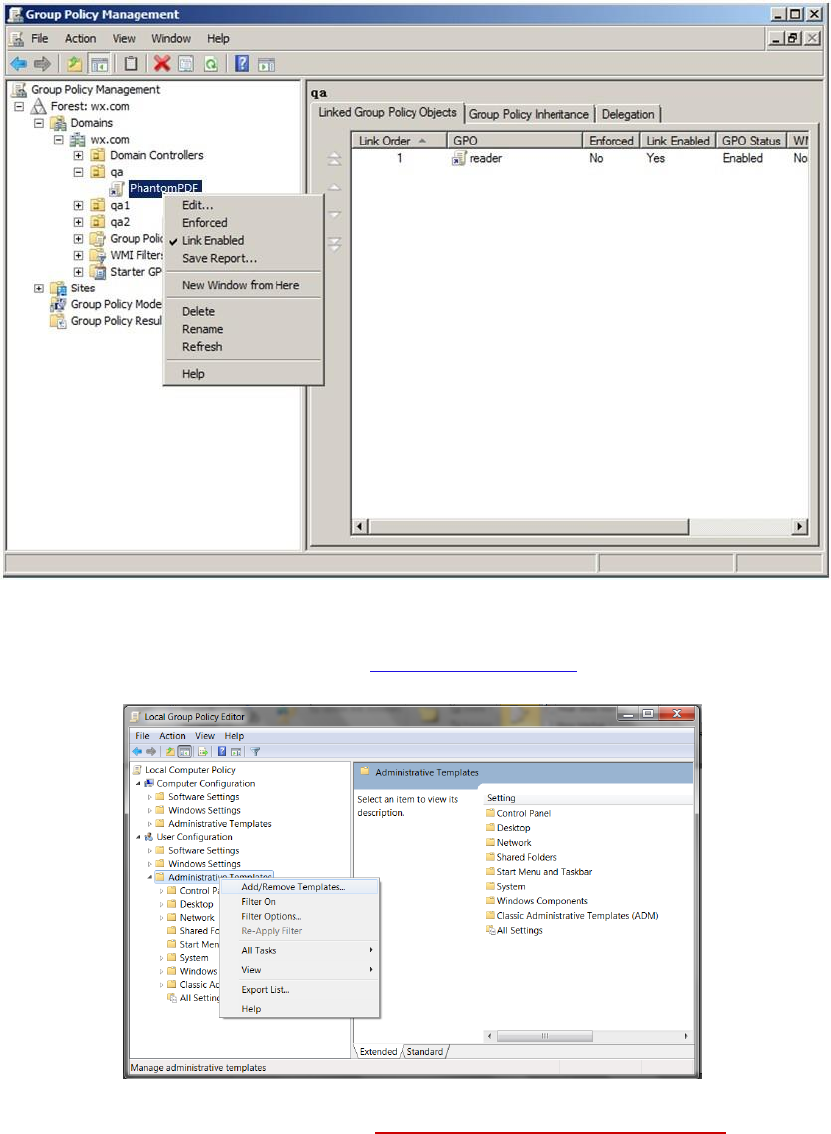Image resolution: width=831 pixels, height=1134 pixels.
Task: Click the GPO Status column header
Action: (x=751, y=140)
